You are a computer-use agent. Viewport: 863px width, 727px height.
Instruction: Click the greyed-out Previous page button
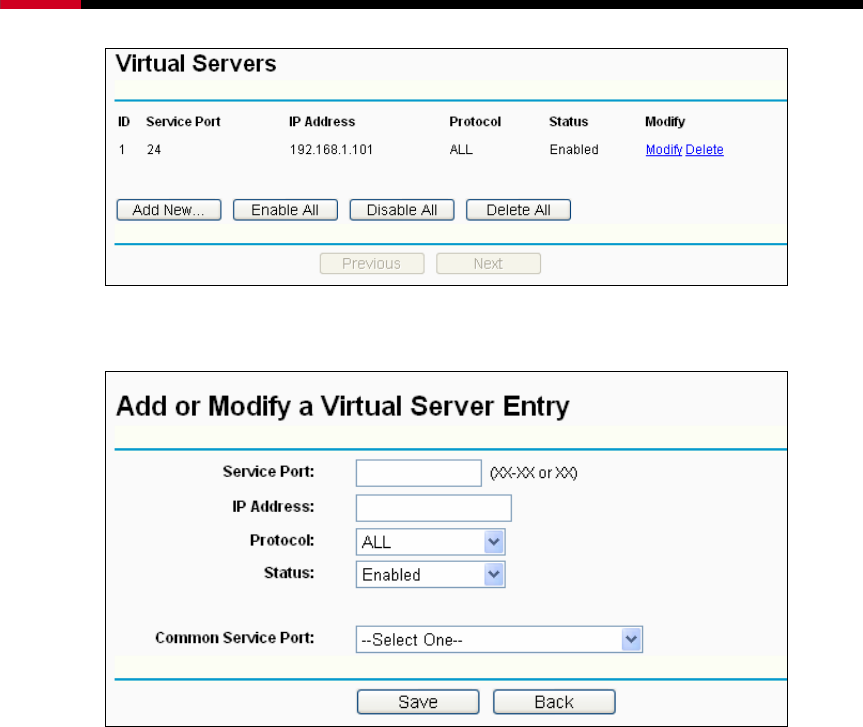click(372, 264)
